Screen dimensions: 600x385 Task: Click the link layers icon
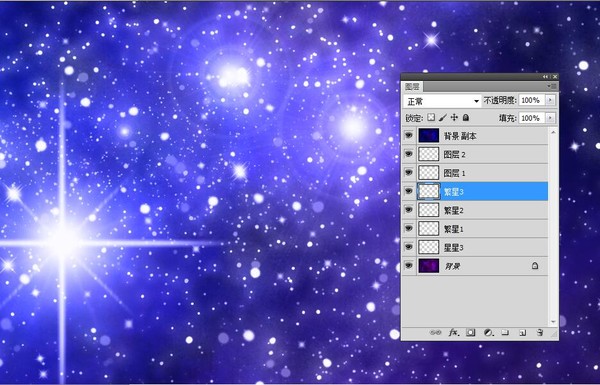click(435, 333)
